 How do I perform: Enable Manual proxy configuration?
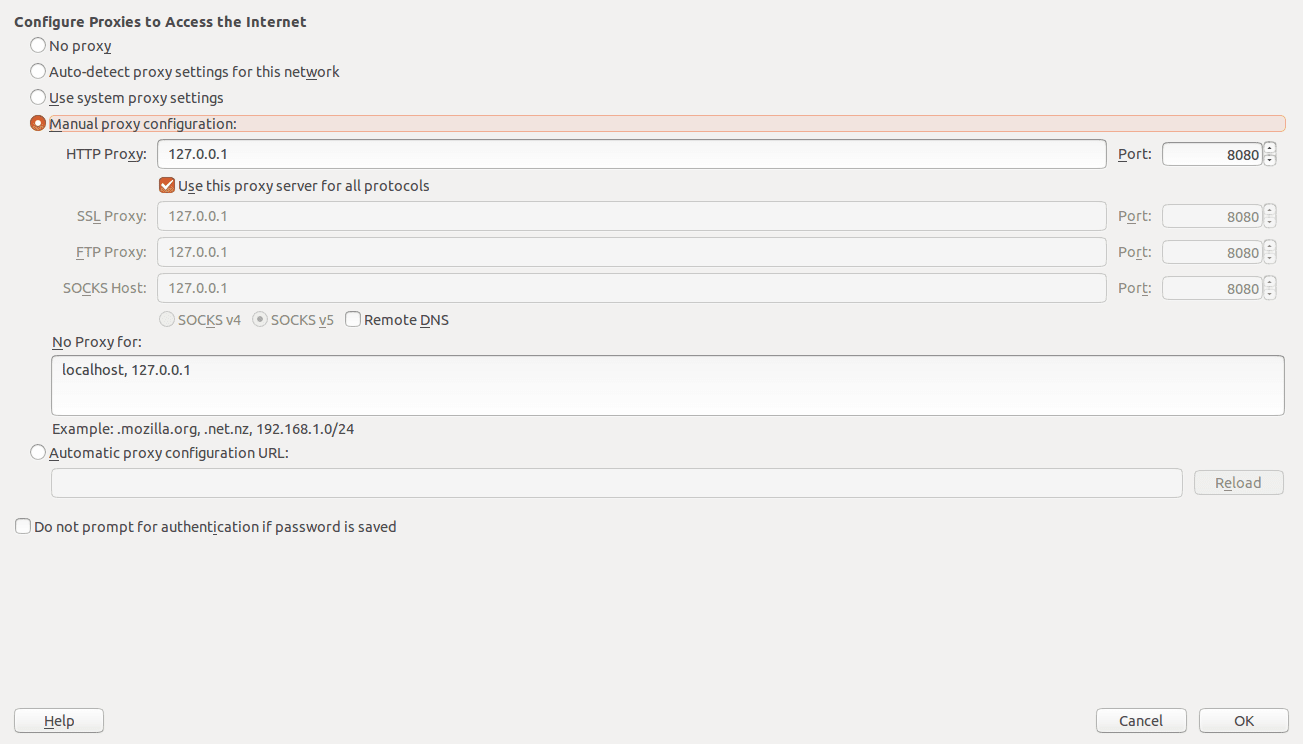[37, 122]
